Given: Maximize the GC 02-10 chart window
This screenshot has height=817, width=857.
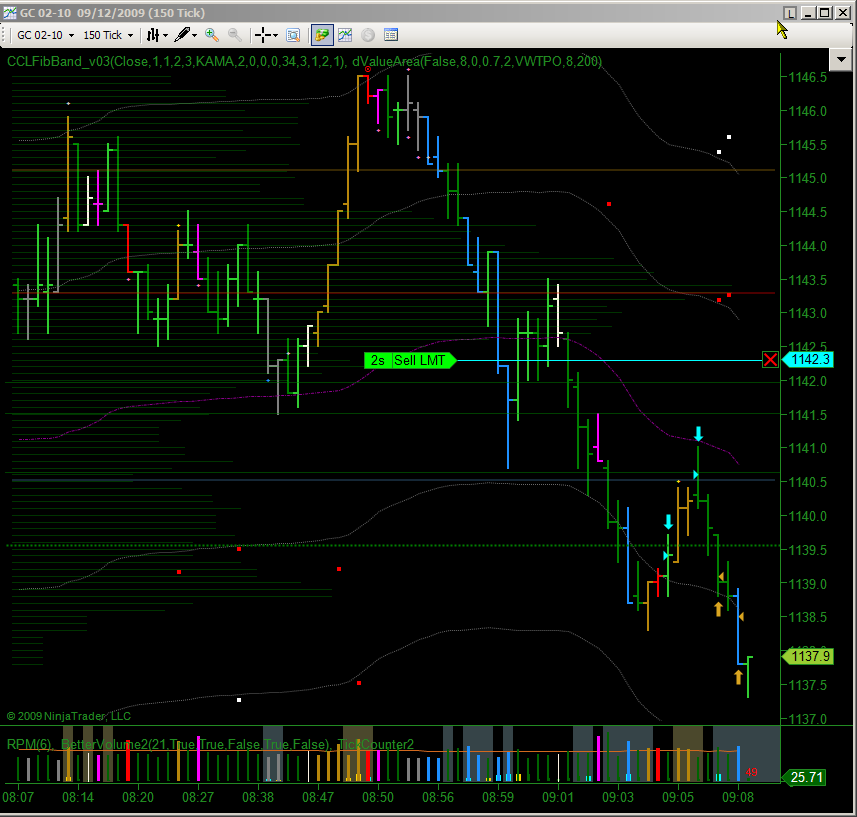Looking at the screenshot, I should (x=825, y=13).
